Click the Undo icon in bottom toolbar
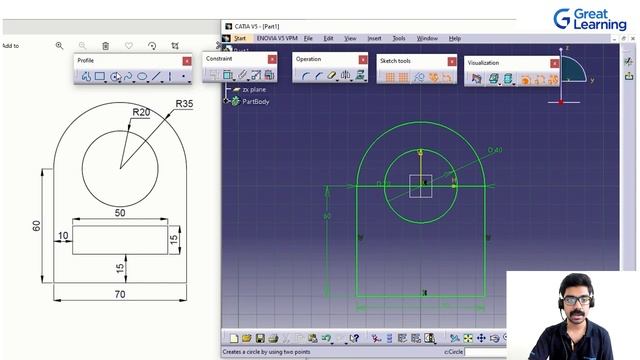 (326, 338)
